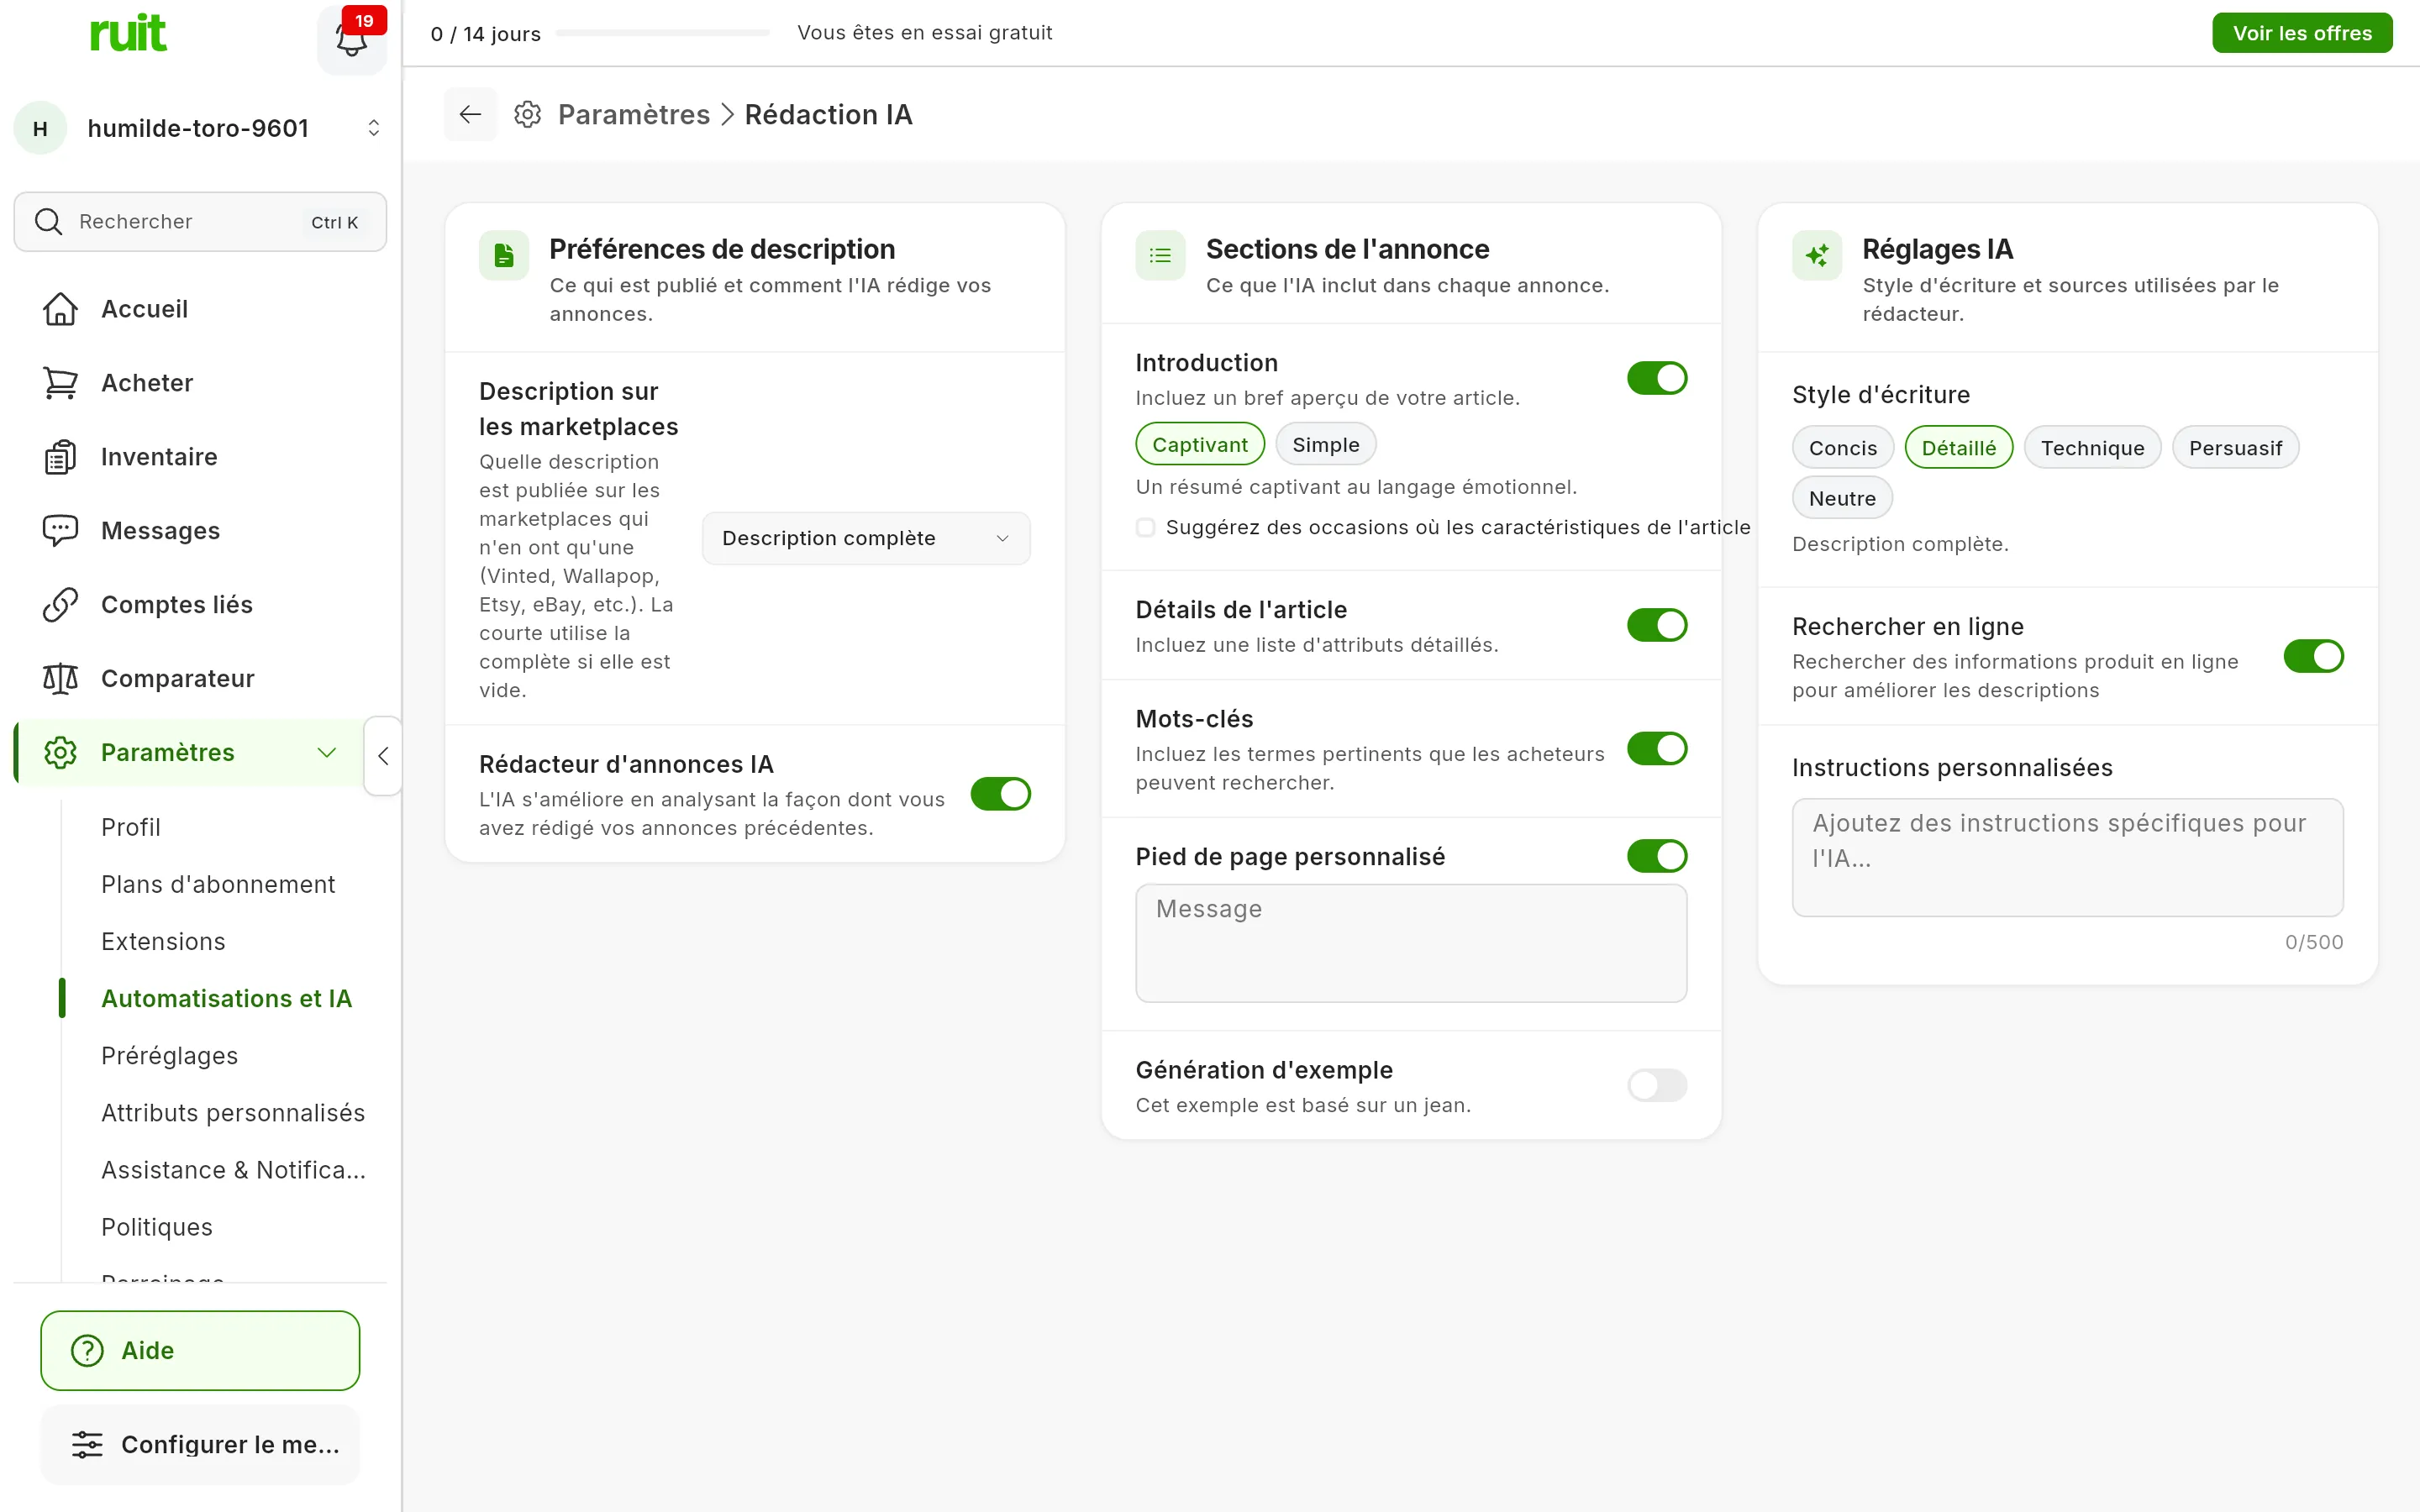Toggle the Détails de l'article switch
Image resolution: width=2420 pixels, height=1512 pixels.
1657,625
